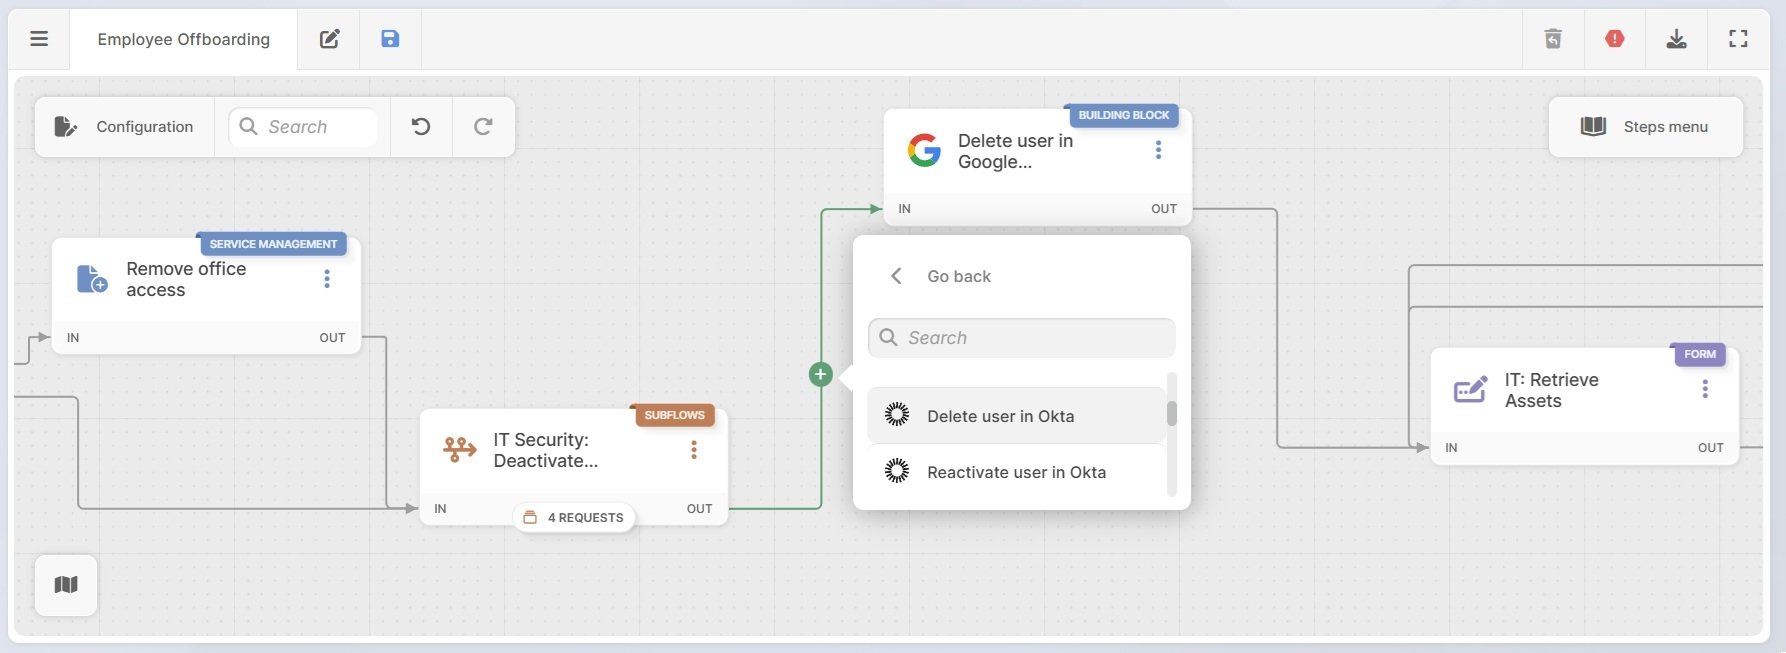Redo the canvas action
The image size is (1786, 653).
click(483, 127)
